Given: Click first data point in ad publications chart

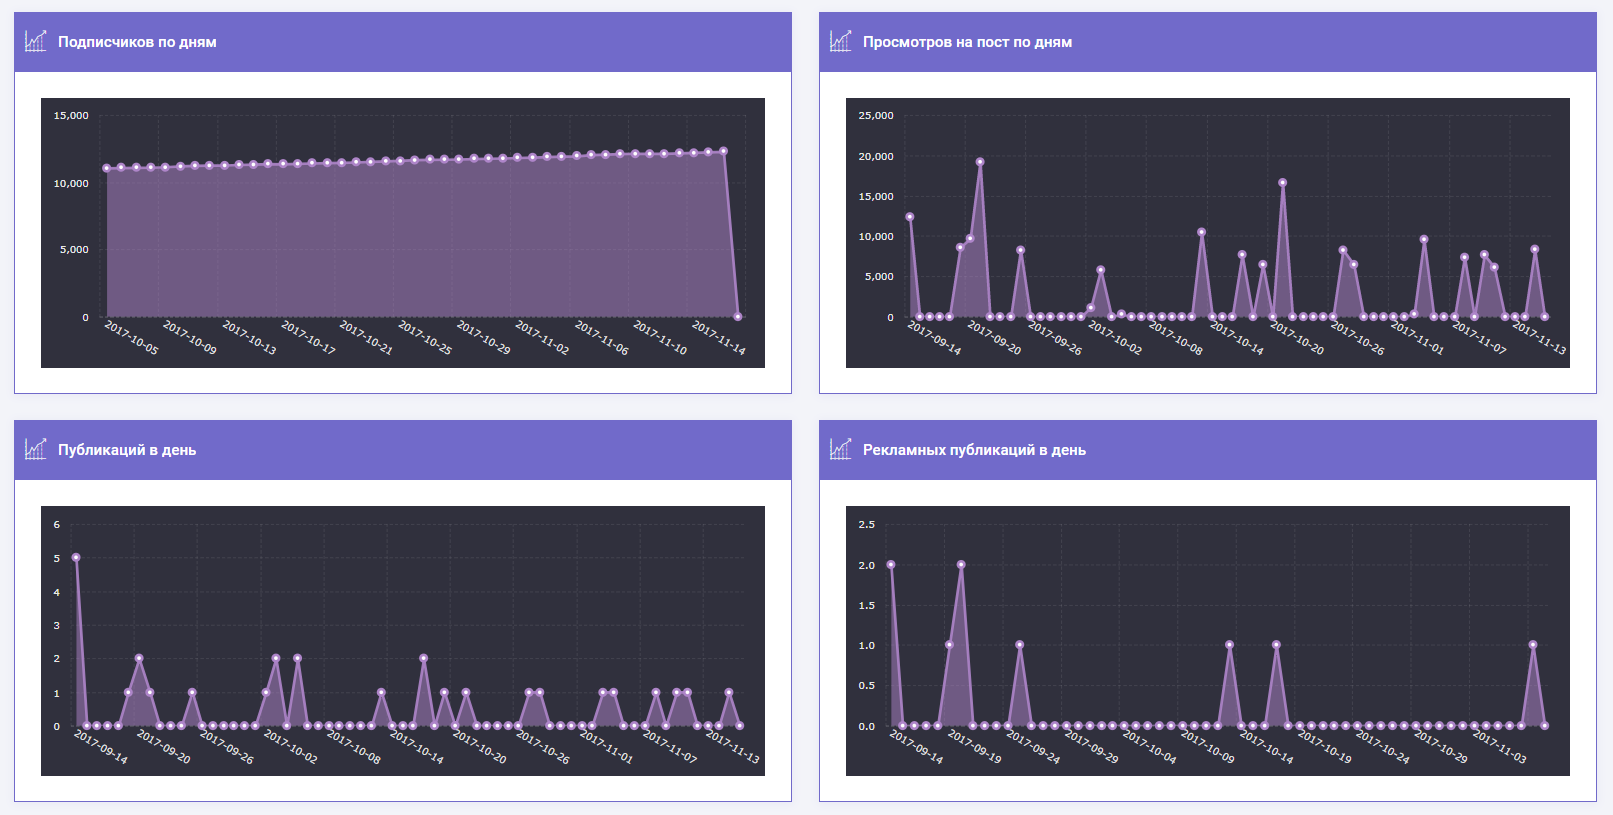Looking at the screenshot, I should pyautogui.click(x=891, y=565).
